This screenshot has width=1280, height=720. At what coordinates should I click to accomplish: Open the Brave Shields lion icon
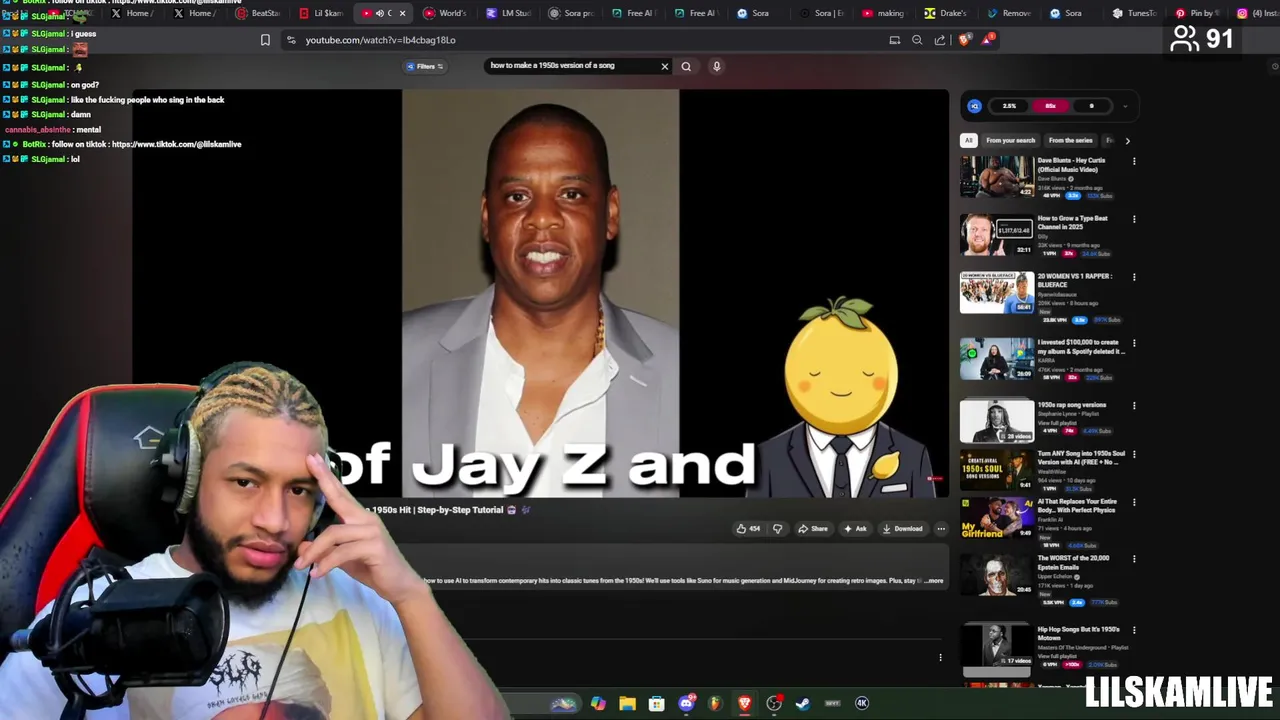point(964,40)
